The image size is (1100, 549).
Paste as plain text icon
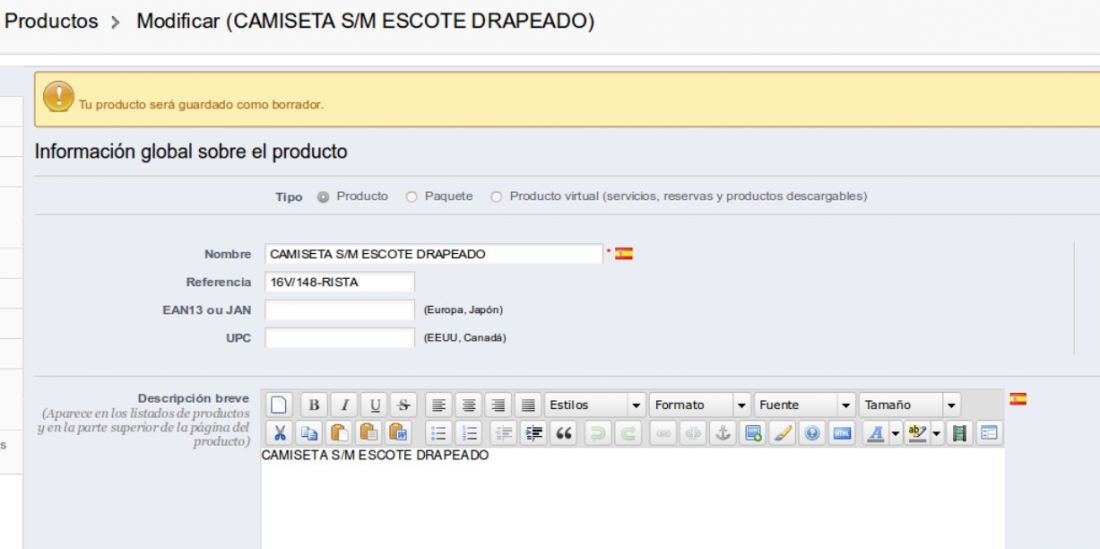click(369, 433)
